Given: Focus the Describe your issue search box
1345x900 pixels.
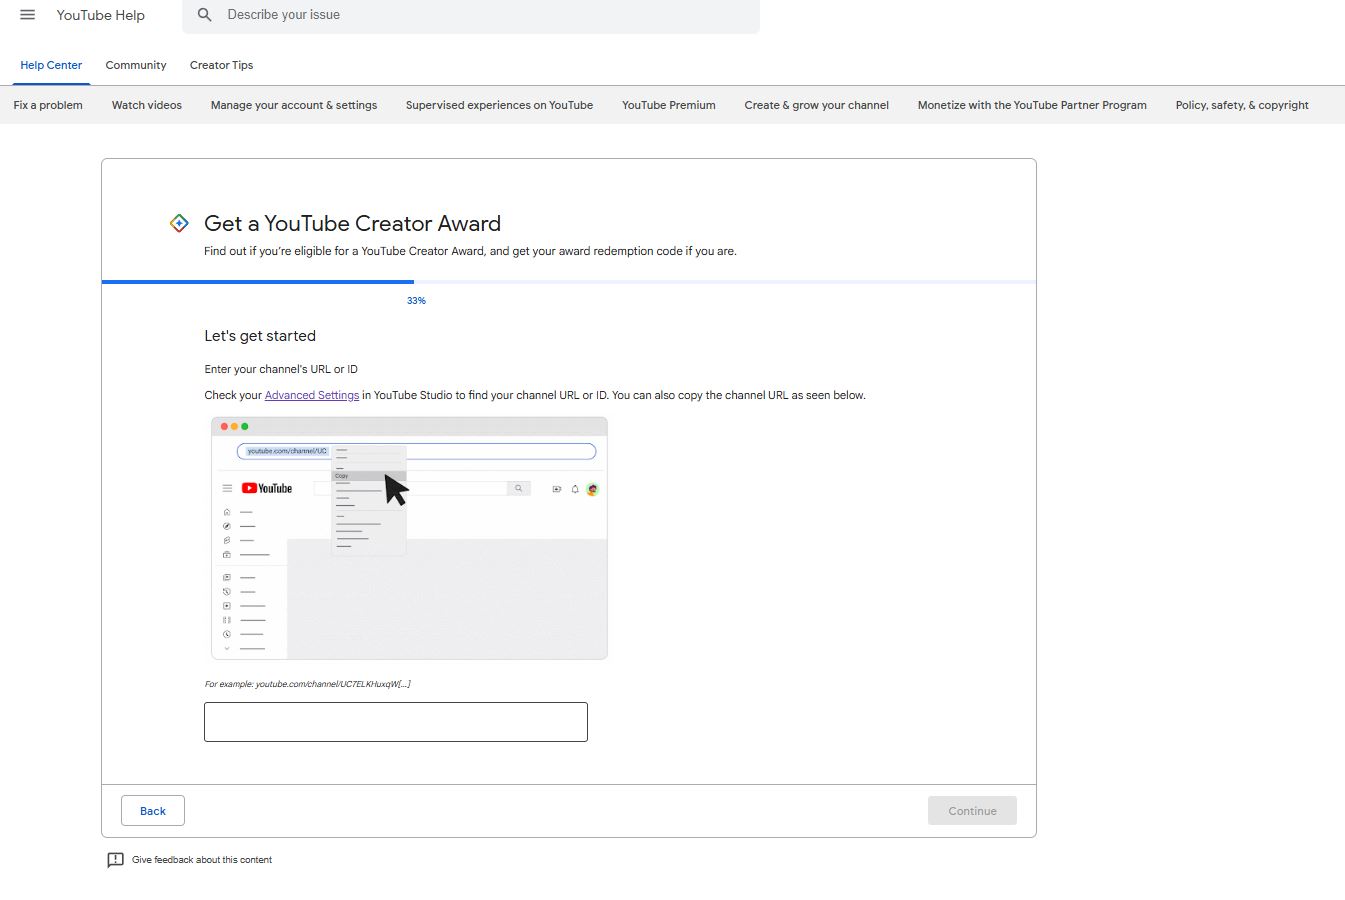Looking at the screenshot, I should (480, 15).
